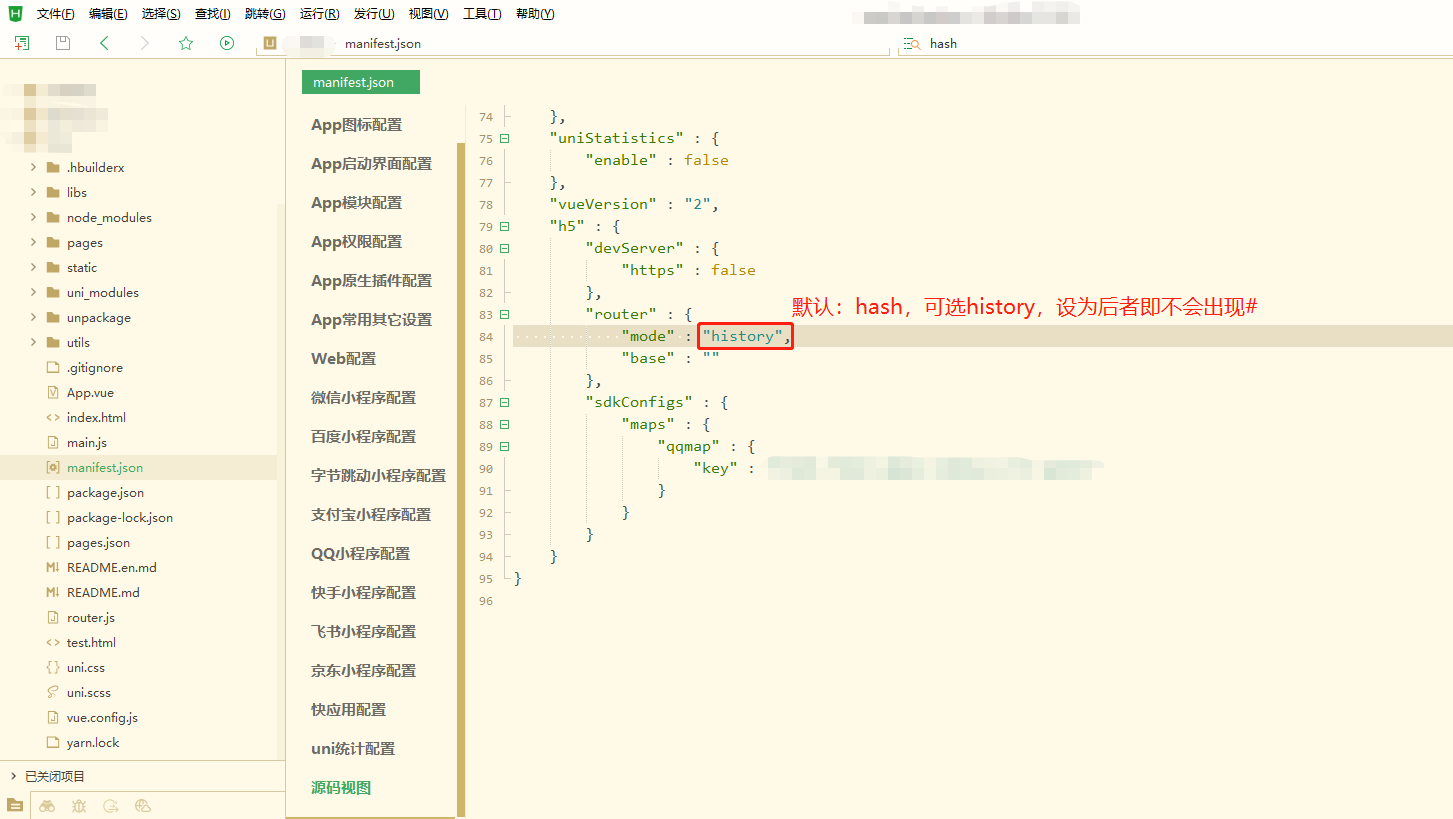
Task: Click the settings list vertical scrollbar
Action: (461, 480)
